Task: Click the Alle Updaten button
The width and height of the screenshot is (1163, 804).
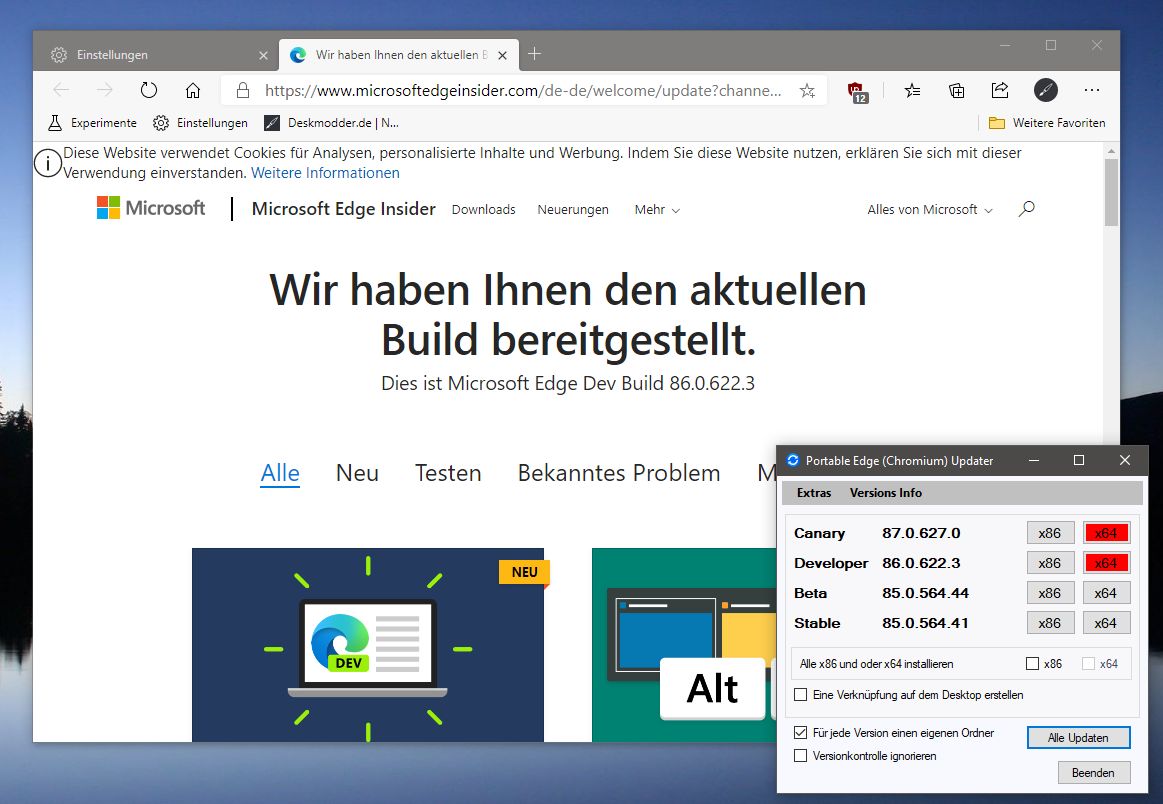Action: [x=1078, y=738]
